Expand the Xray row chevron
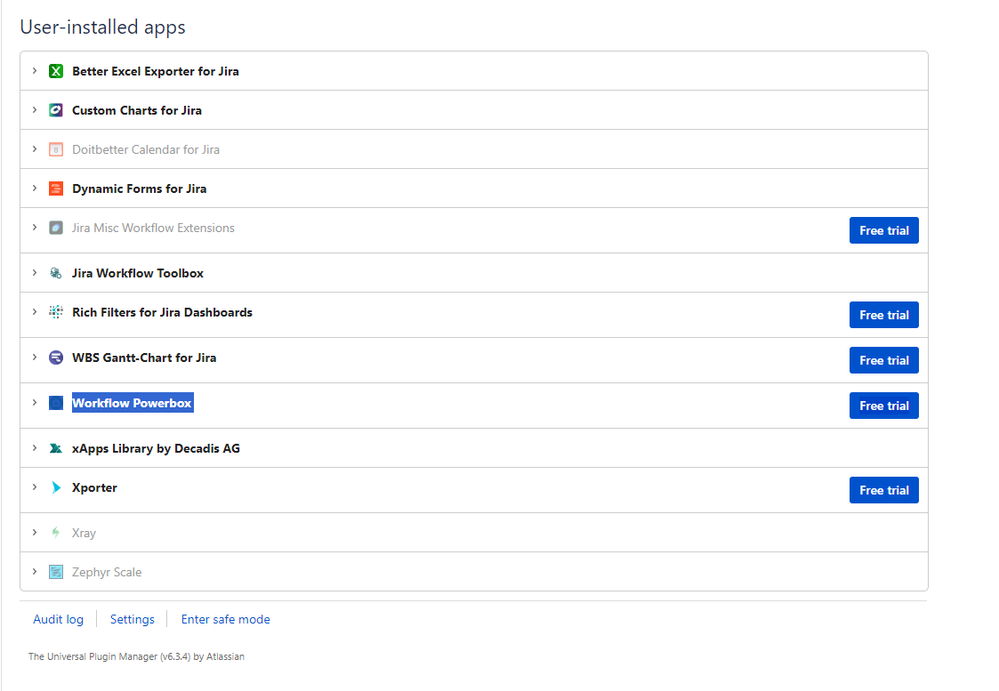Image resolution: width=999 pixels, height=691 pixels. (34, 532)
